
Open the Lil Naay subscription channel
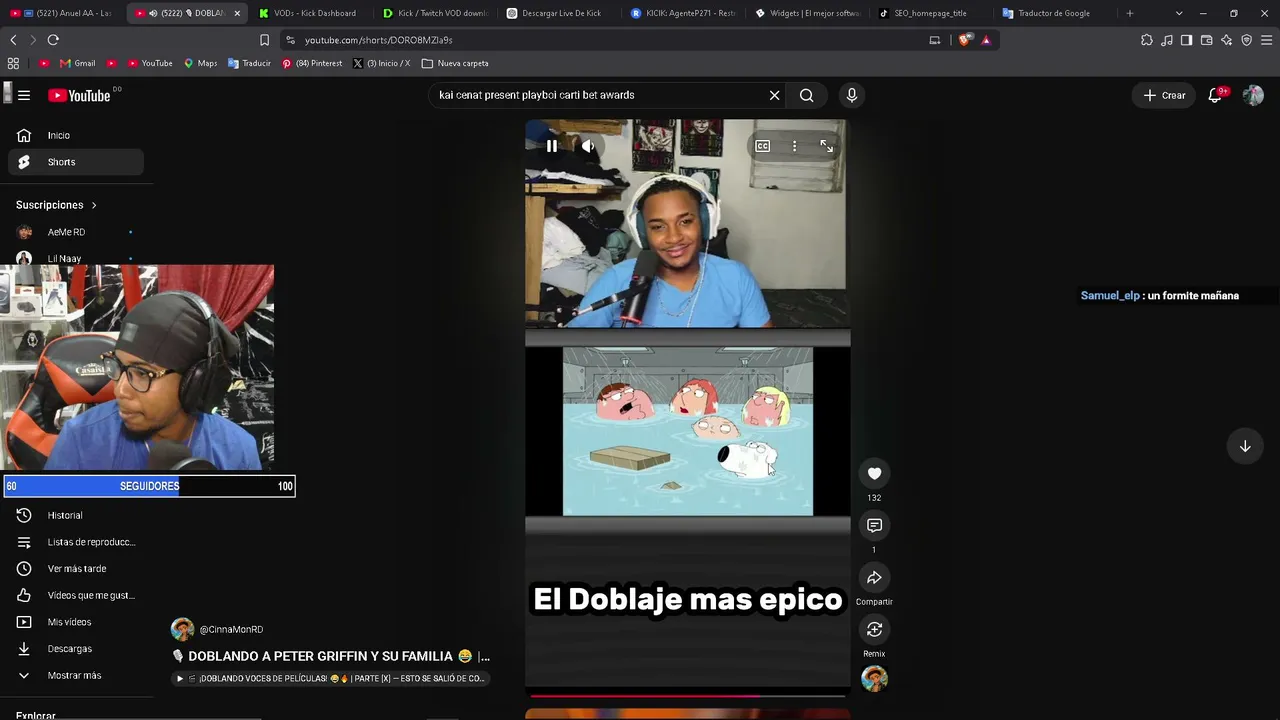click(76, 258)
